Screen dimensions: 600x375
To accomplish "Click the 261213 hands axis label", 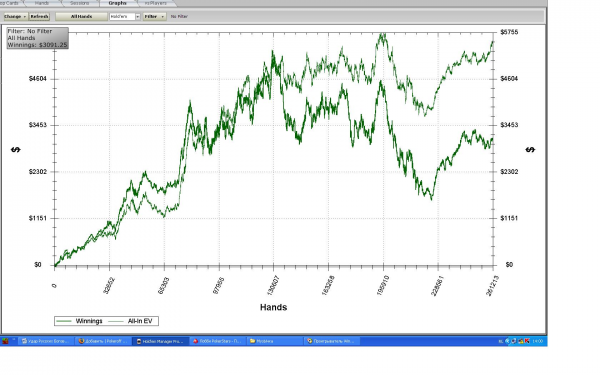I will click(x=492, y=285).
